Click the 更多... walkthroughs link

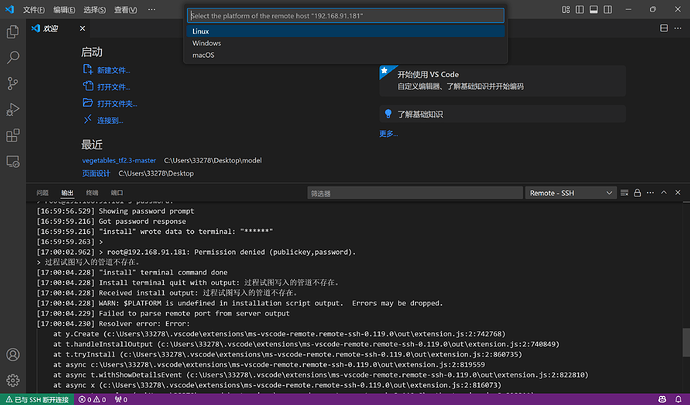(389, 133)
